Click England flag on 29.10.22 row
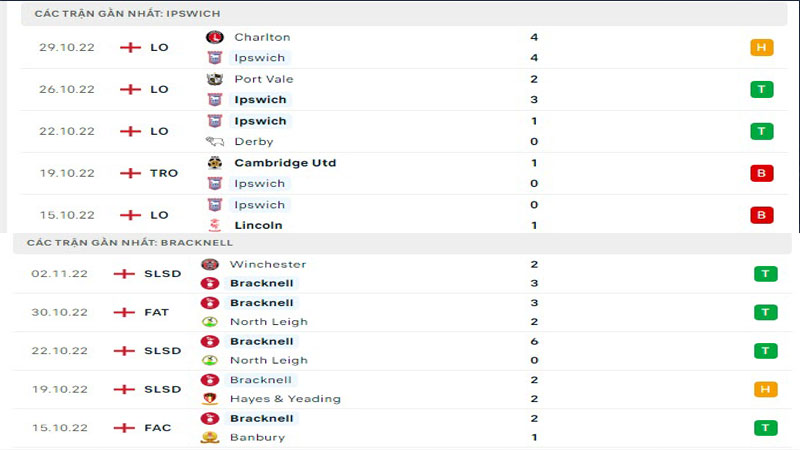 (130, 47)
